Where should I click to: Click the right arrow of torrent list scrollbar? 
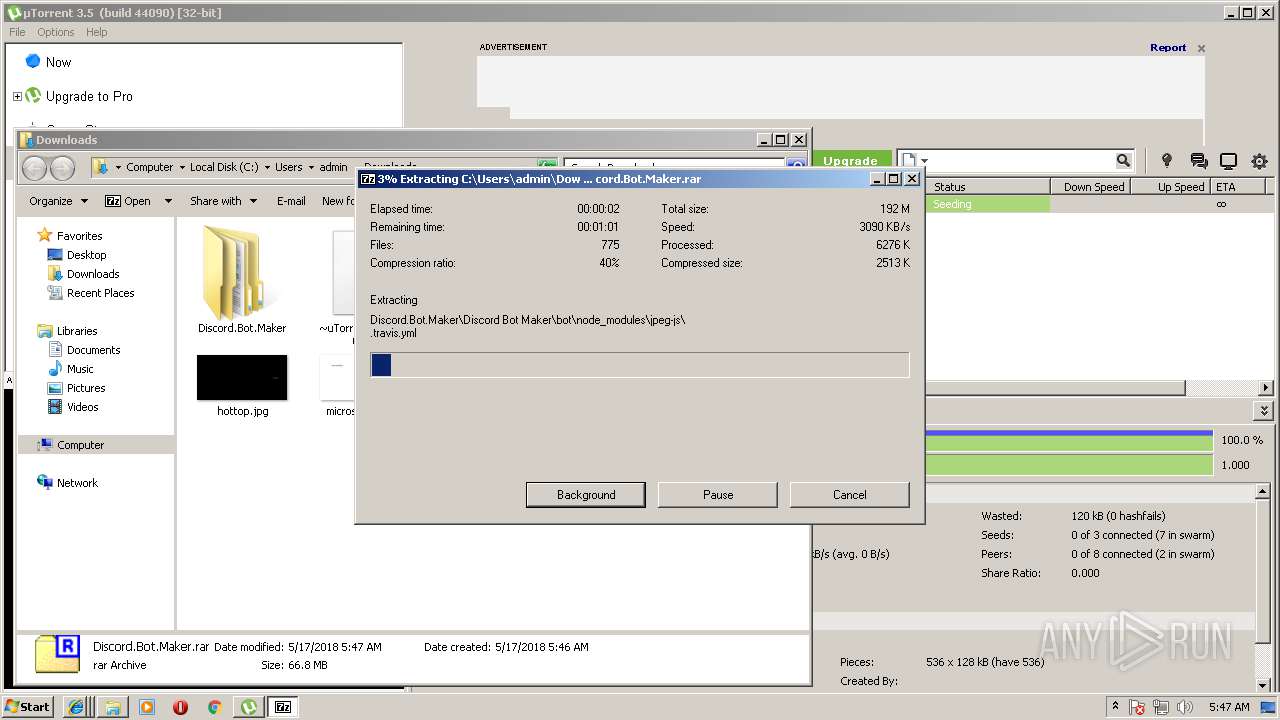1265,388
